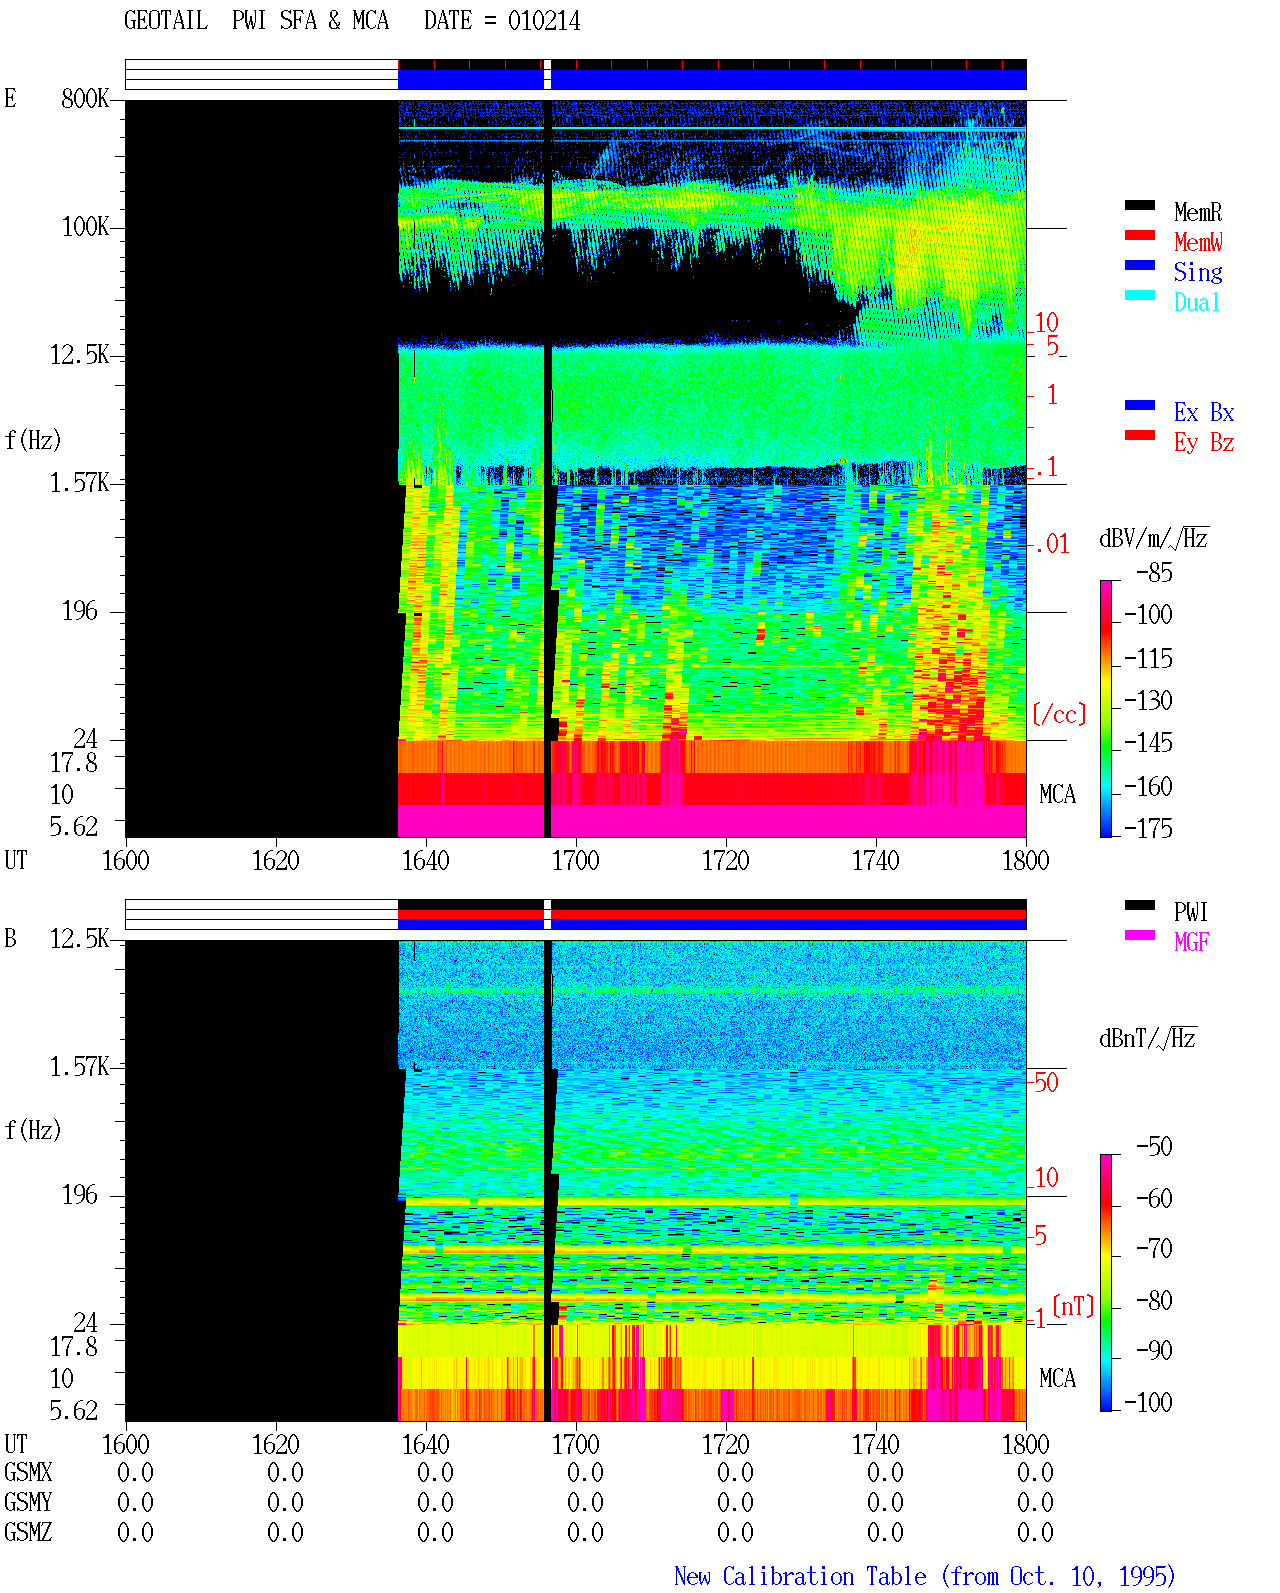The image size is (1280, 1593).
Task: Click the '-175' color scale value
Action: point(1148,829)
